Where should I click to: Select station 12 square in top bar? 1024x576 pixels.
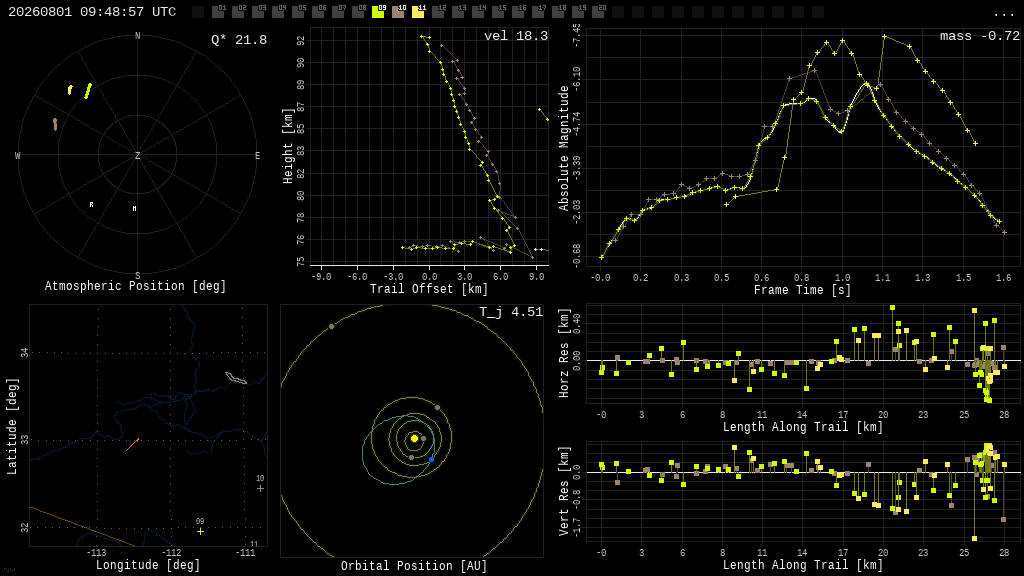[x=438, y=12]
